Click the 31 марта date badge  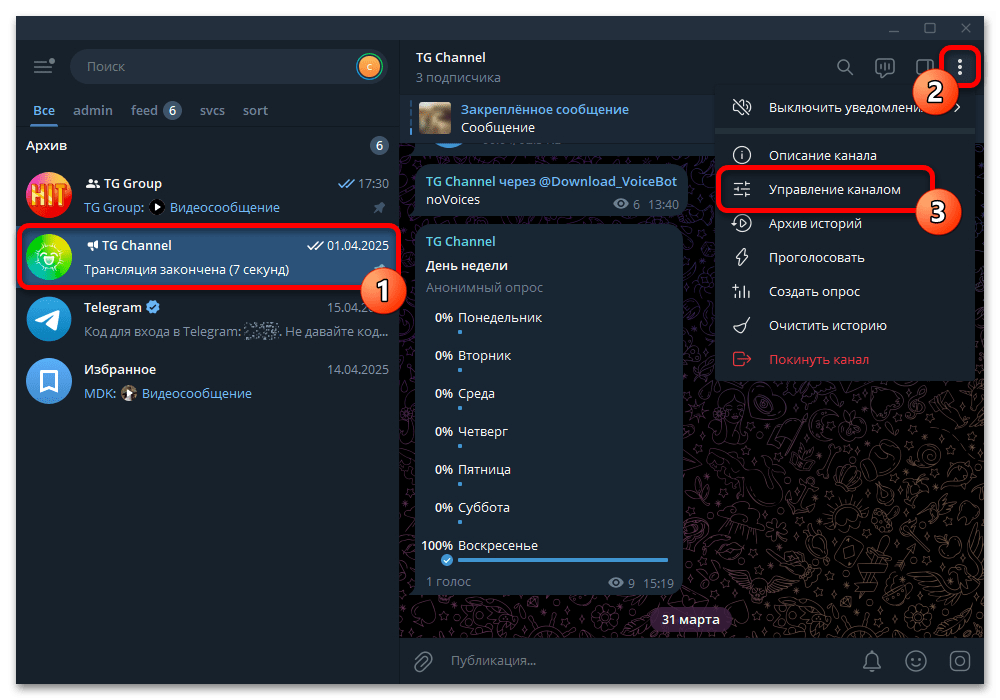click(690, 620)
